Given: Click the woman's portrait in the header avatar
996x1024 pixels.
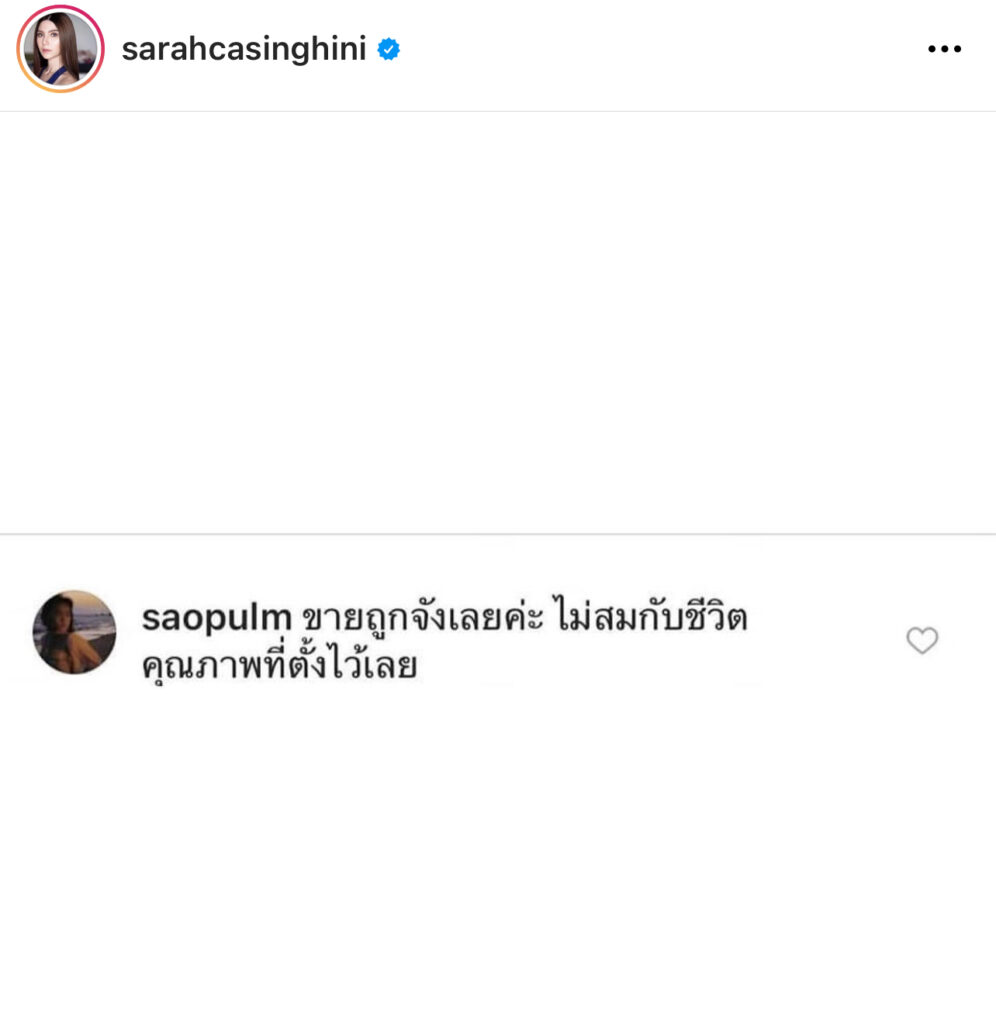Looking at the screenshot, I should pos(60,48).
